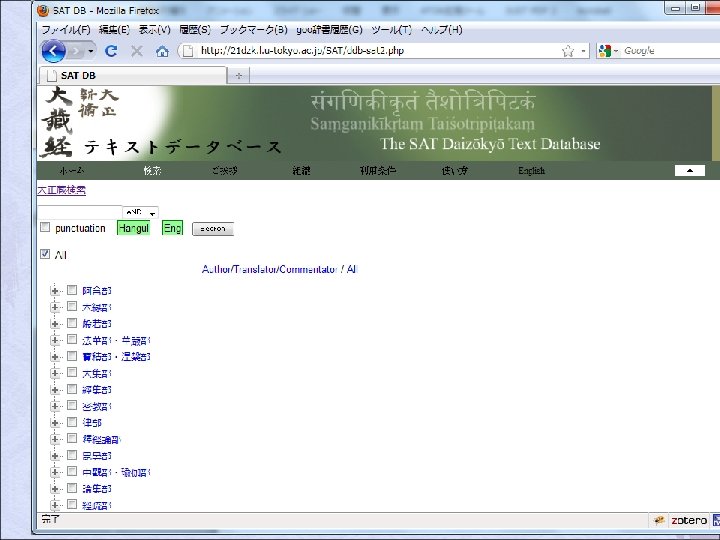The height and width of the screenshot is (540, 720).
Task: Open the ファイル(F) menu
Action: click(66, 30)
